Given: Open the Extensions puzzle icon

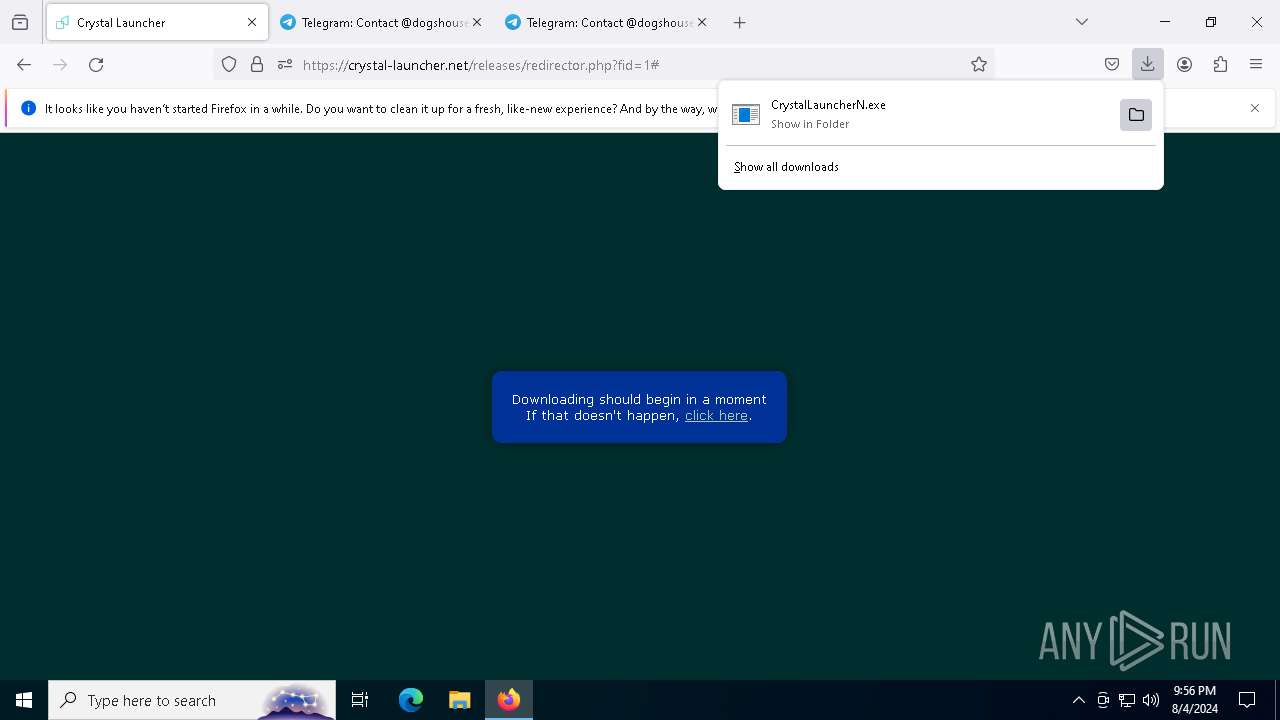Looking at the screenshot, I should (x=1220, y=65).
